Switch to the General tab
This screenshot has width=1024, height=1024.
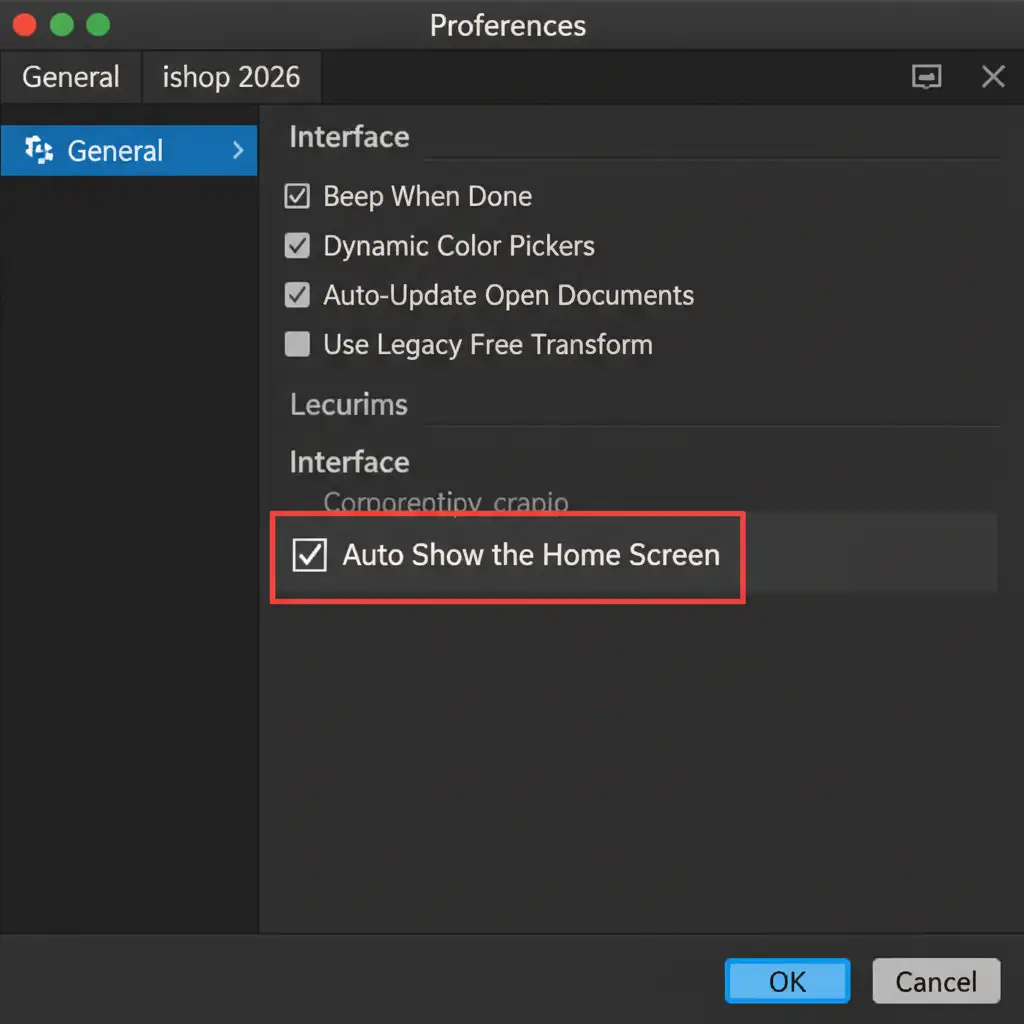click(x=70, y=77)
